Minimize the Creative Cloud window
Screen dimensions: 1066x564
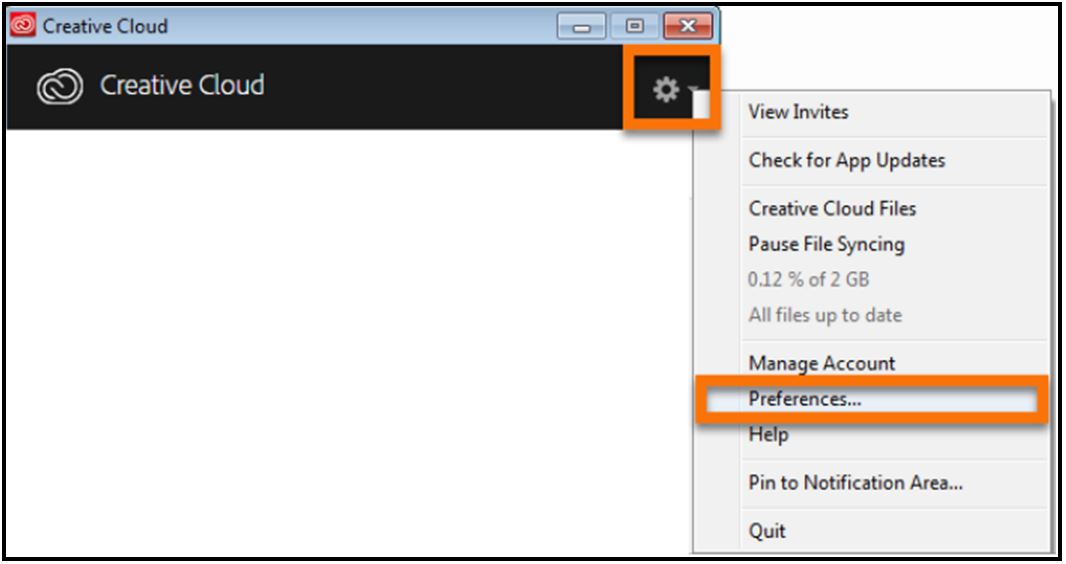click(581, 26)
